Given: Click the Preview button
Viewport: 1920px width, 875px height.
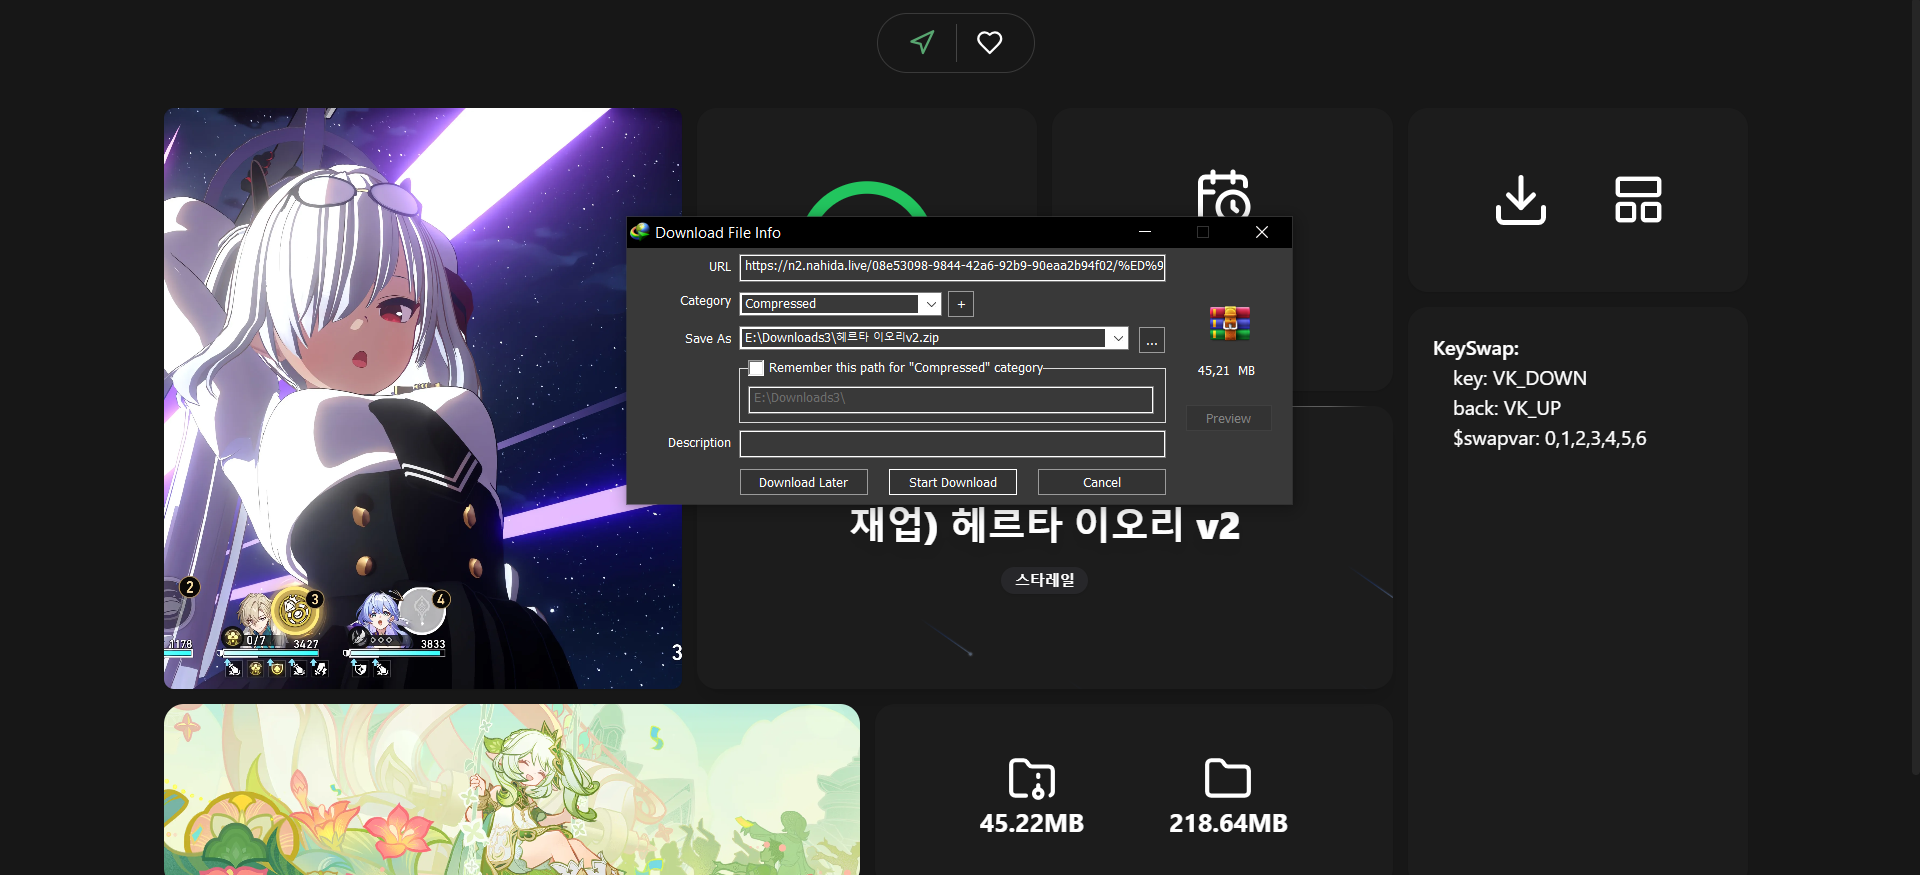Looking at the screenshot, I should point(1228,418).
